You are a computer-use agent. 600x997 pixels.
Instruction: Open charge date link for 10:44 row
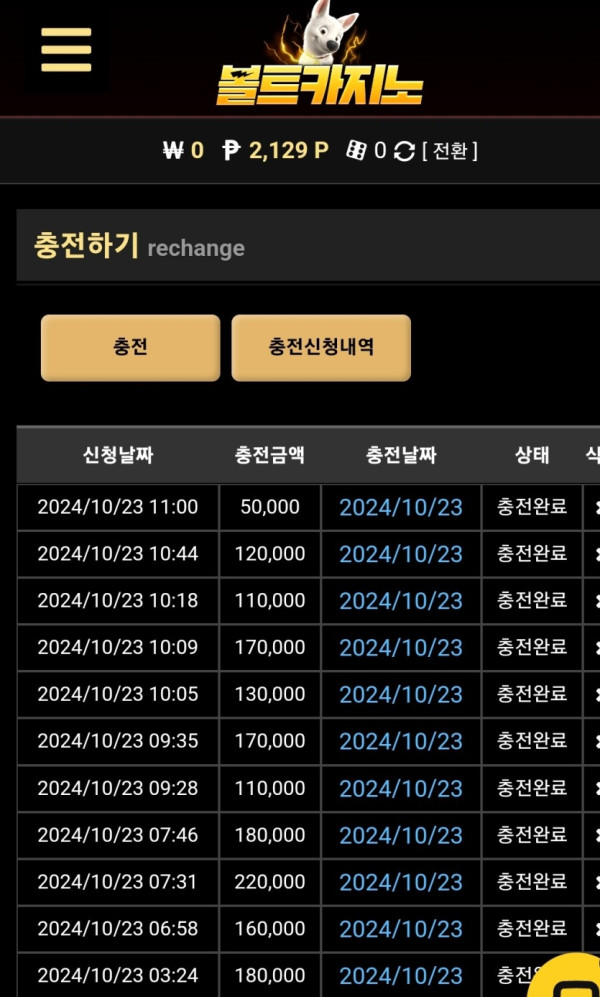pyautogui.click(x=401, y=554)
